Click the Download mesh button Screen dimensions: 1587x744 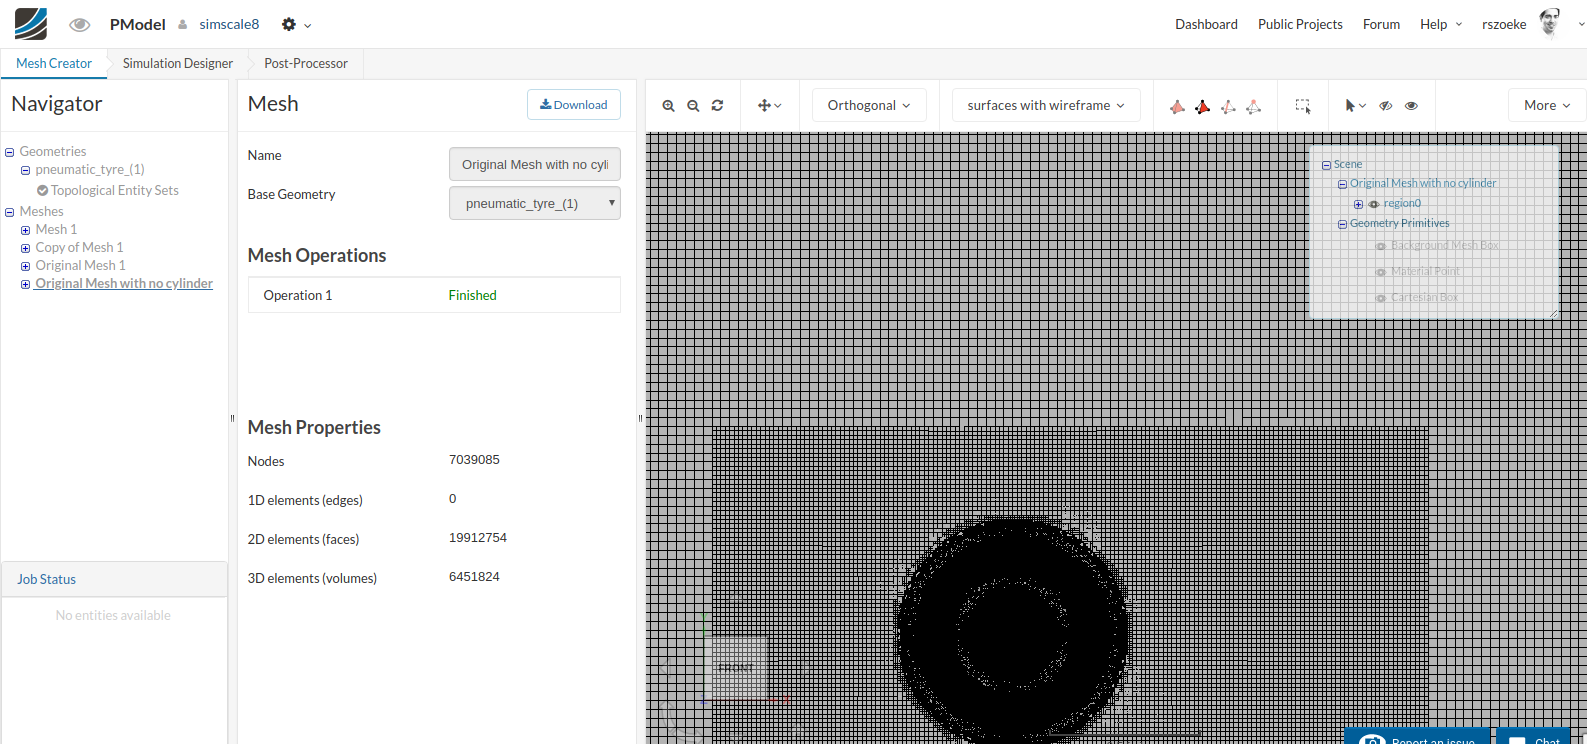(574, 105)
